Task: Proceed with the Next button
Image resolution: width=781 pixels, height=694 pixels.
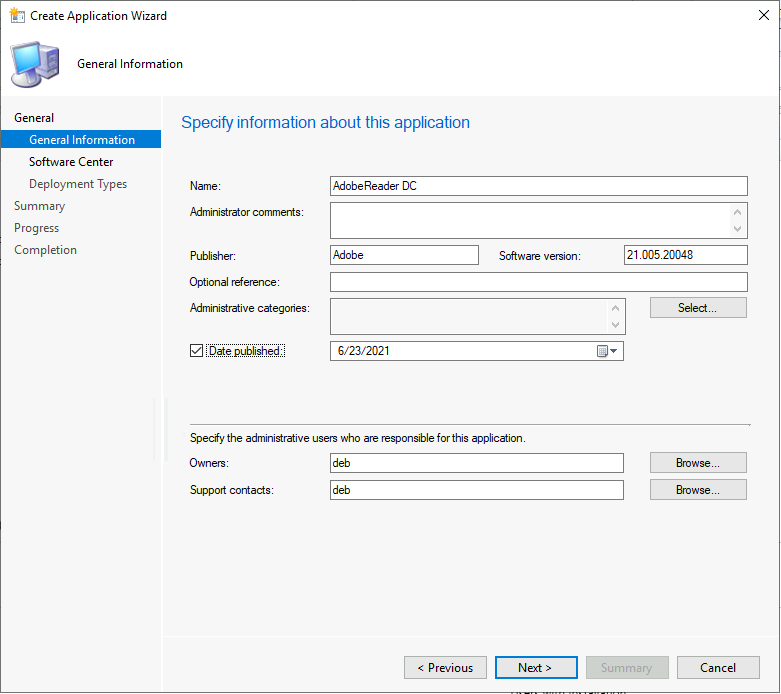Action: point(536,668)
